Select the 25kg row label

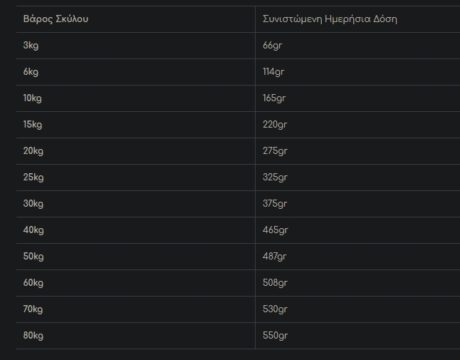[x=33, y=177]
